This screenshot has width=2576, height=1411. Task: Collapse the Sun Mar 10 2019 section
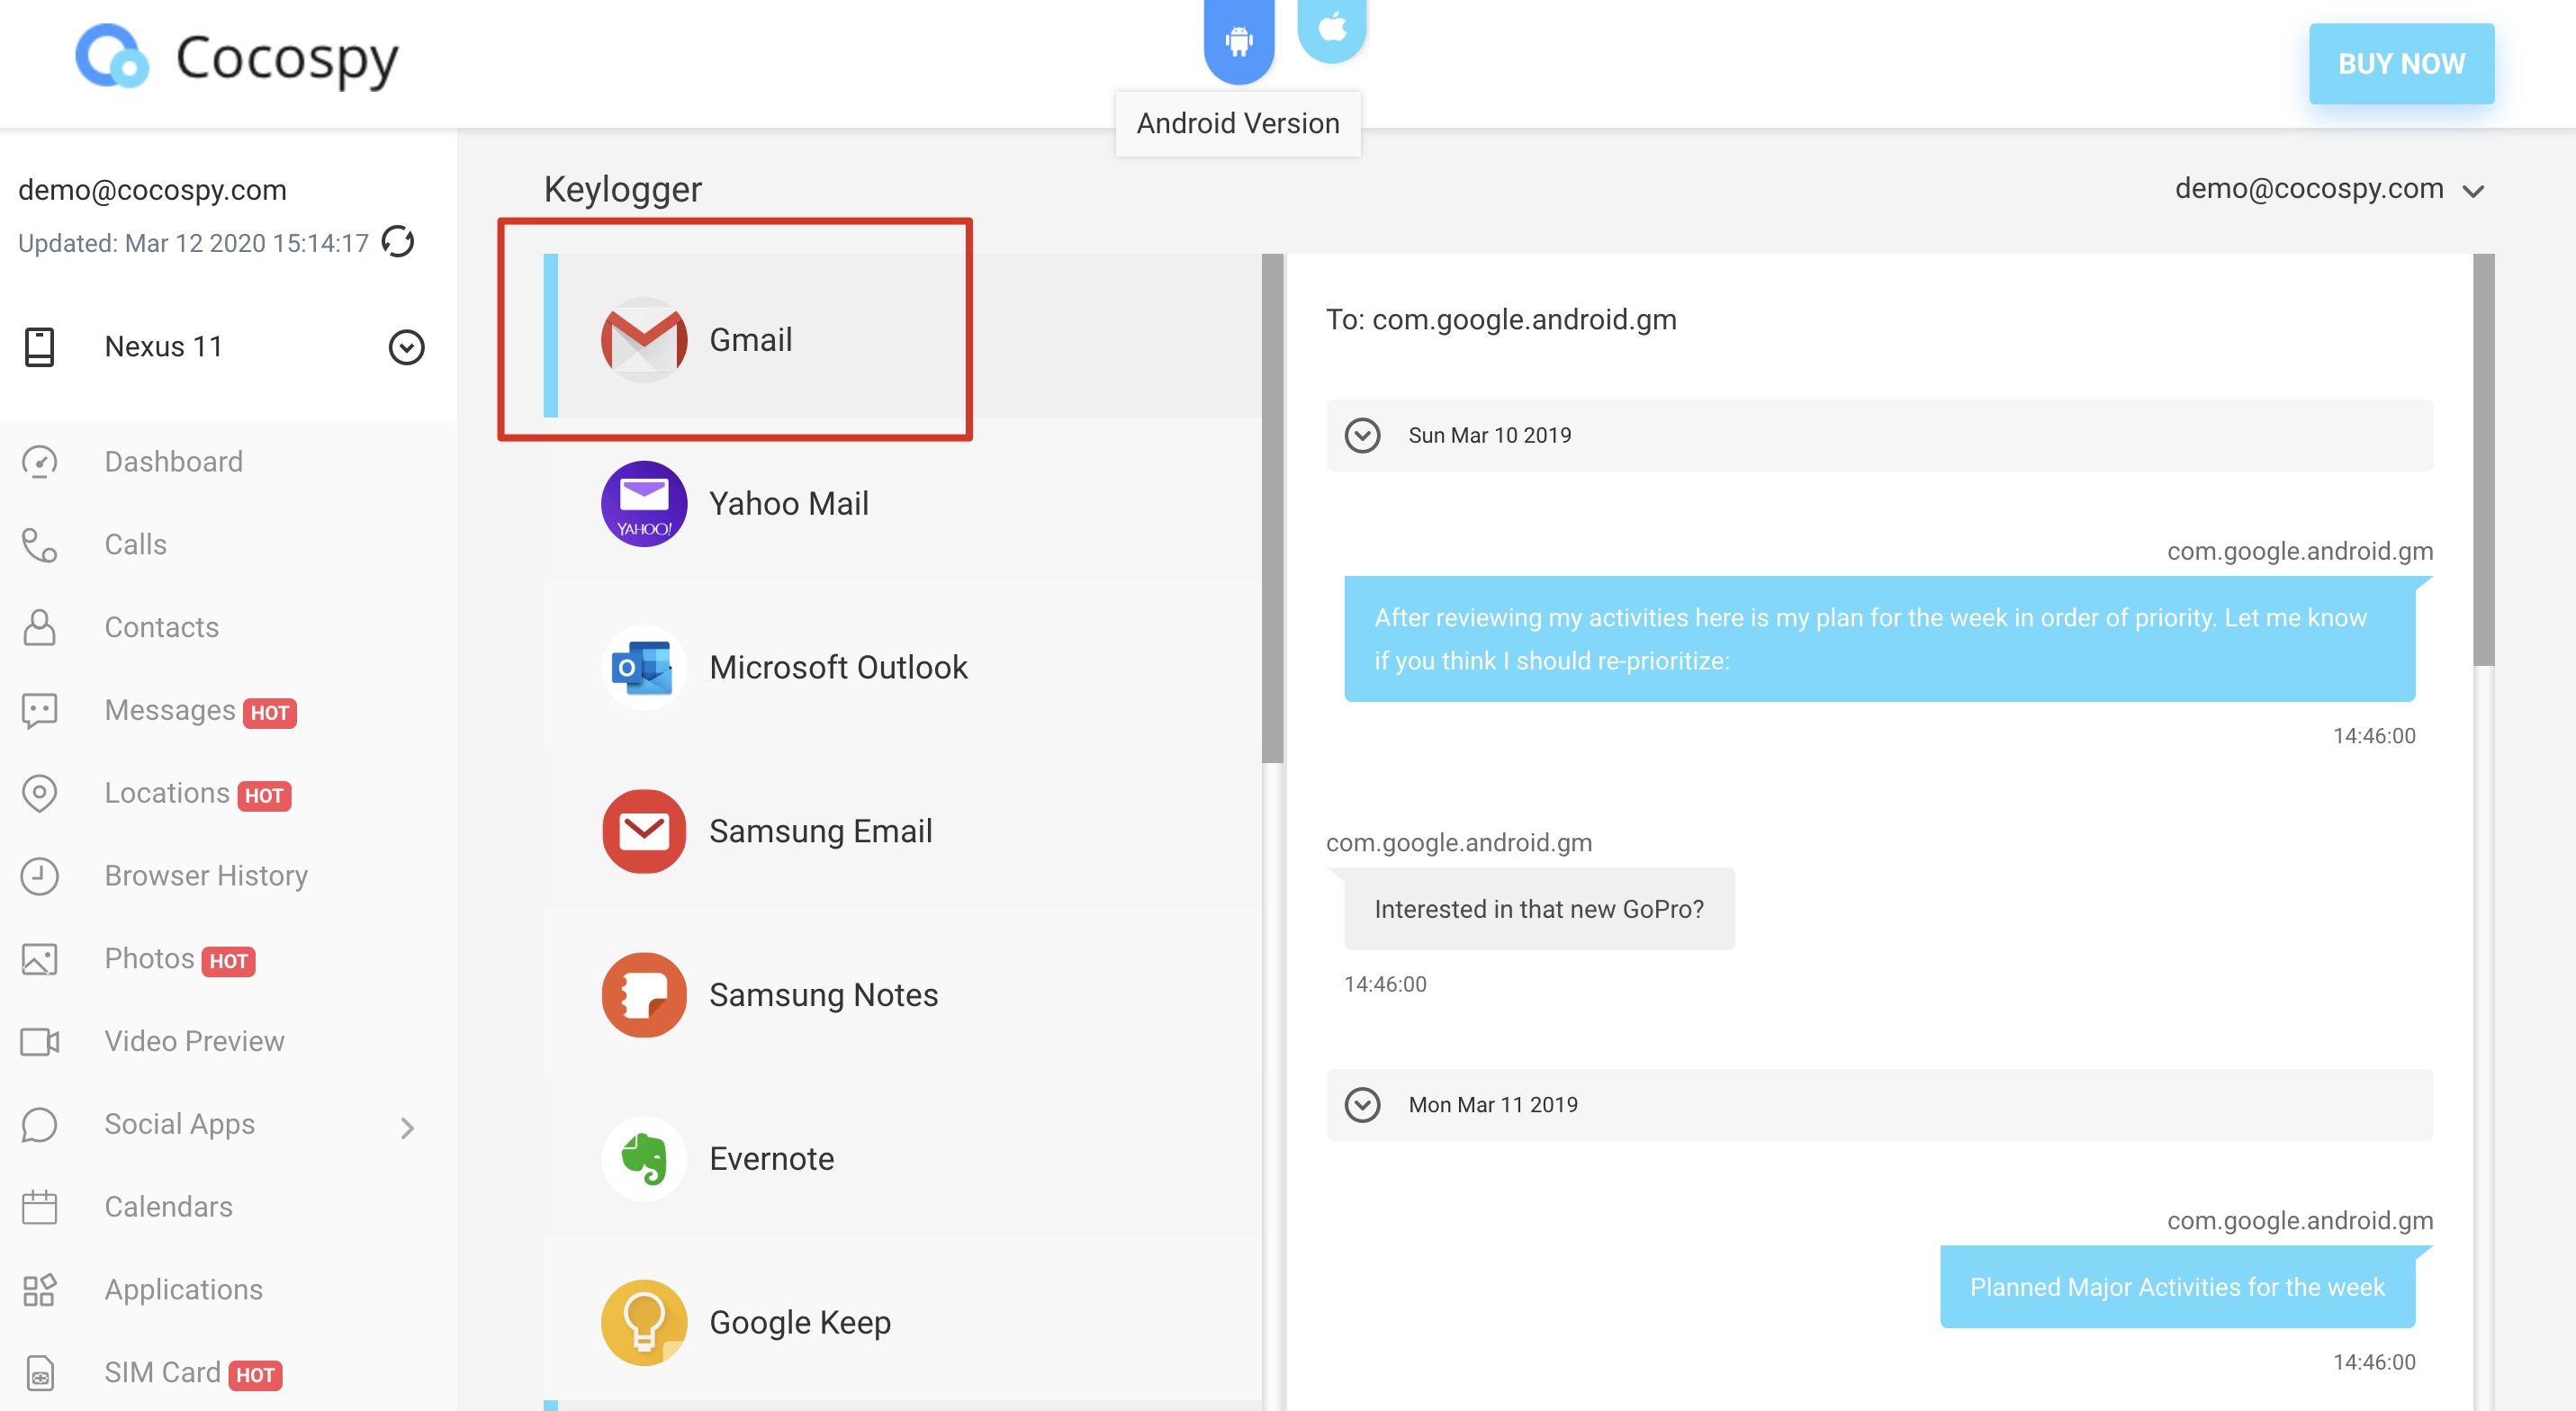1362,435
